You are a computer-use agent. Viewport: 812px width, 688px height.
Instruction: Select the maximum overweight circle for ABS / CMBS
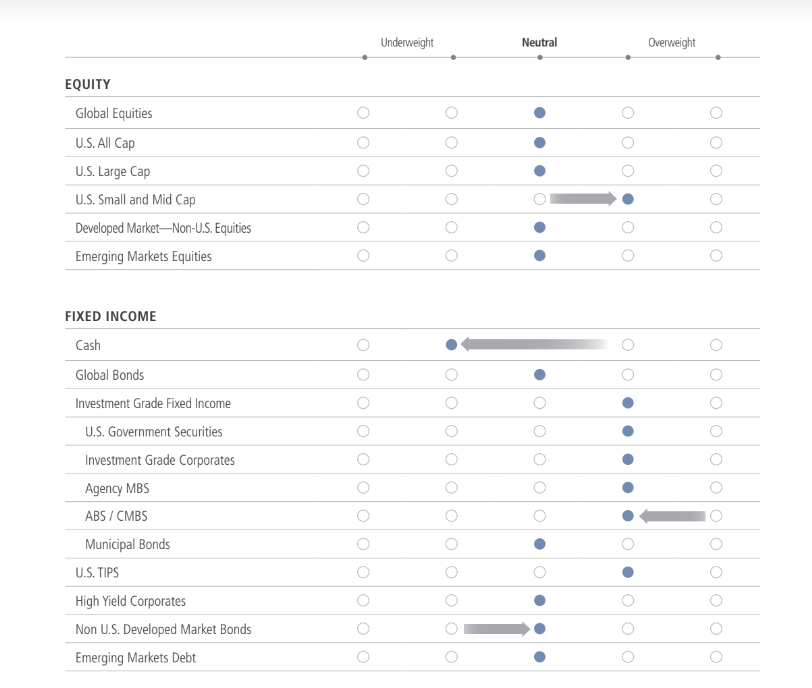[716, 516]
